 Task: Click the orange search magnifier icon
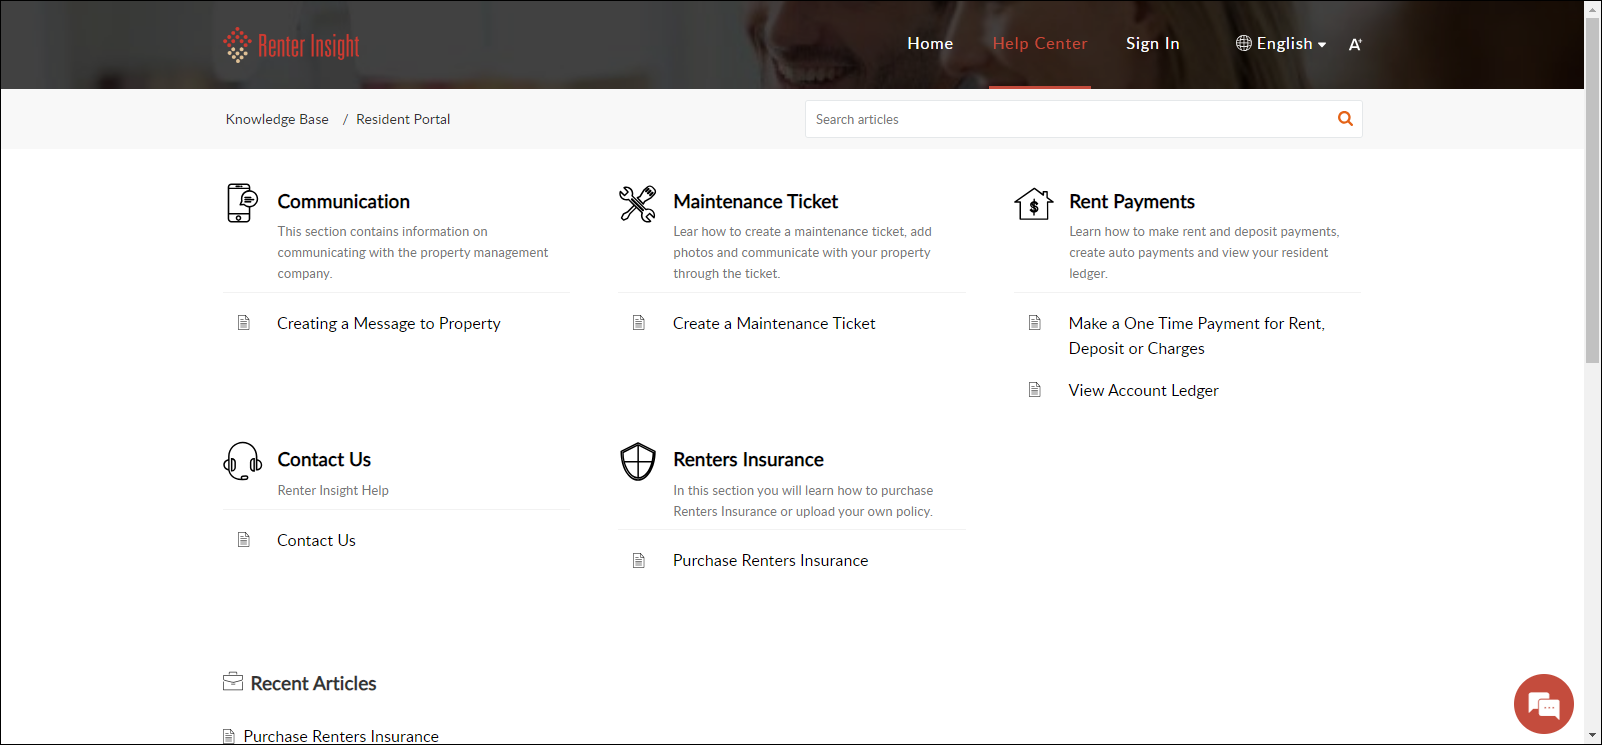coord(1346,119)
